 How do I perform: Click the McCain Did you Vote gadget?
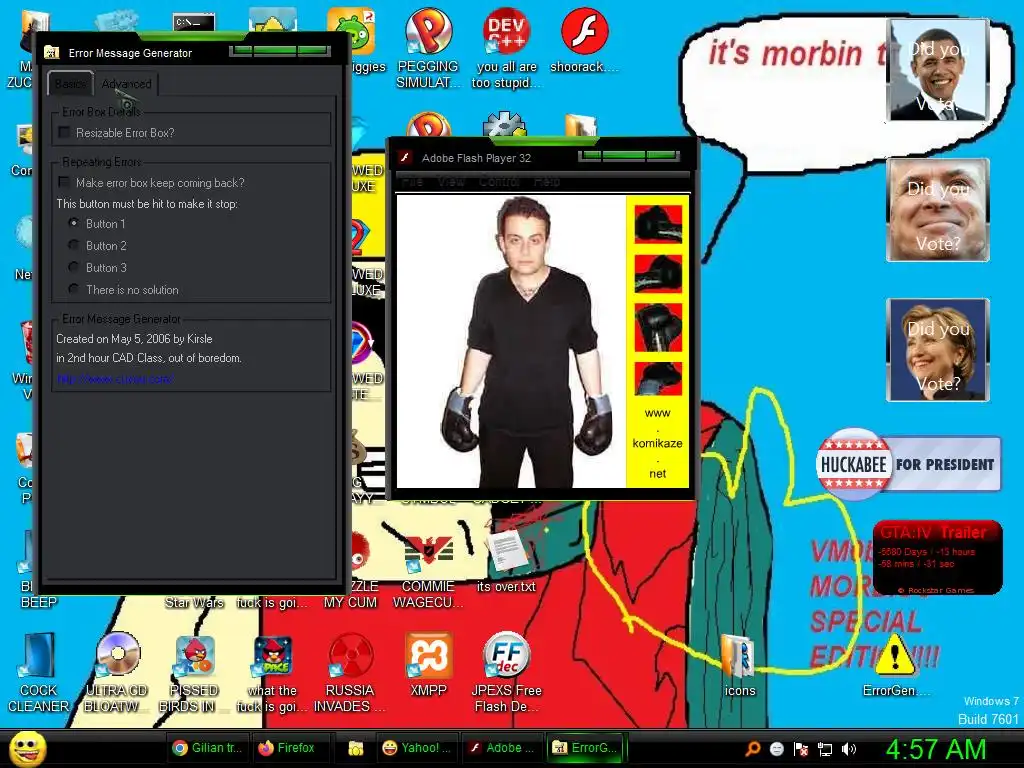(938, 210)
